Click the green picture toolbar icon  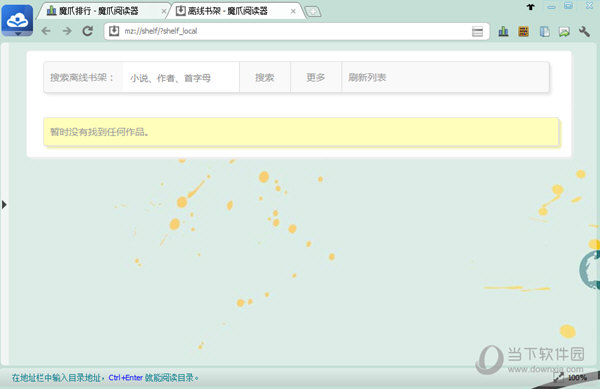564,31
